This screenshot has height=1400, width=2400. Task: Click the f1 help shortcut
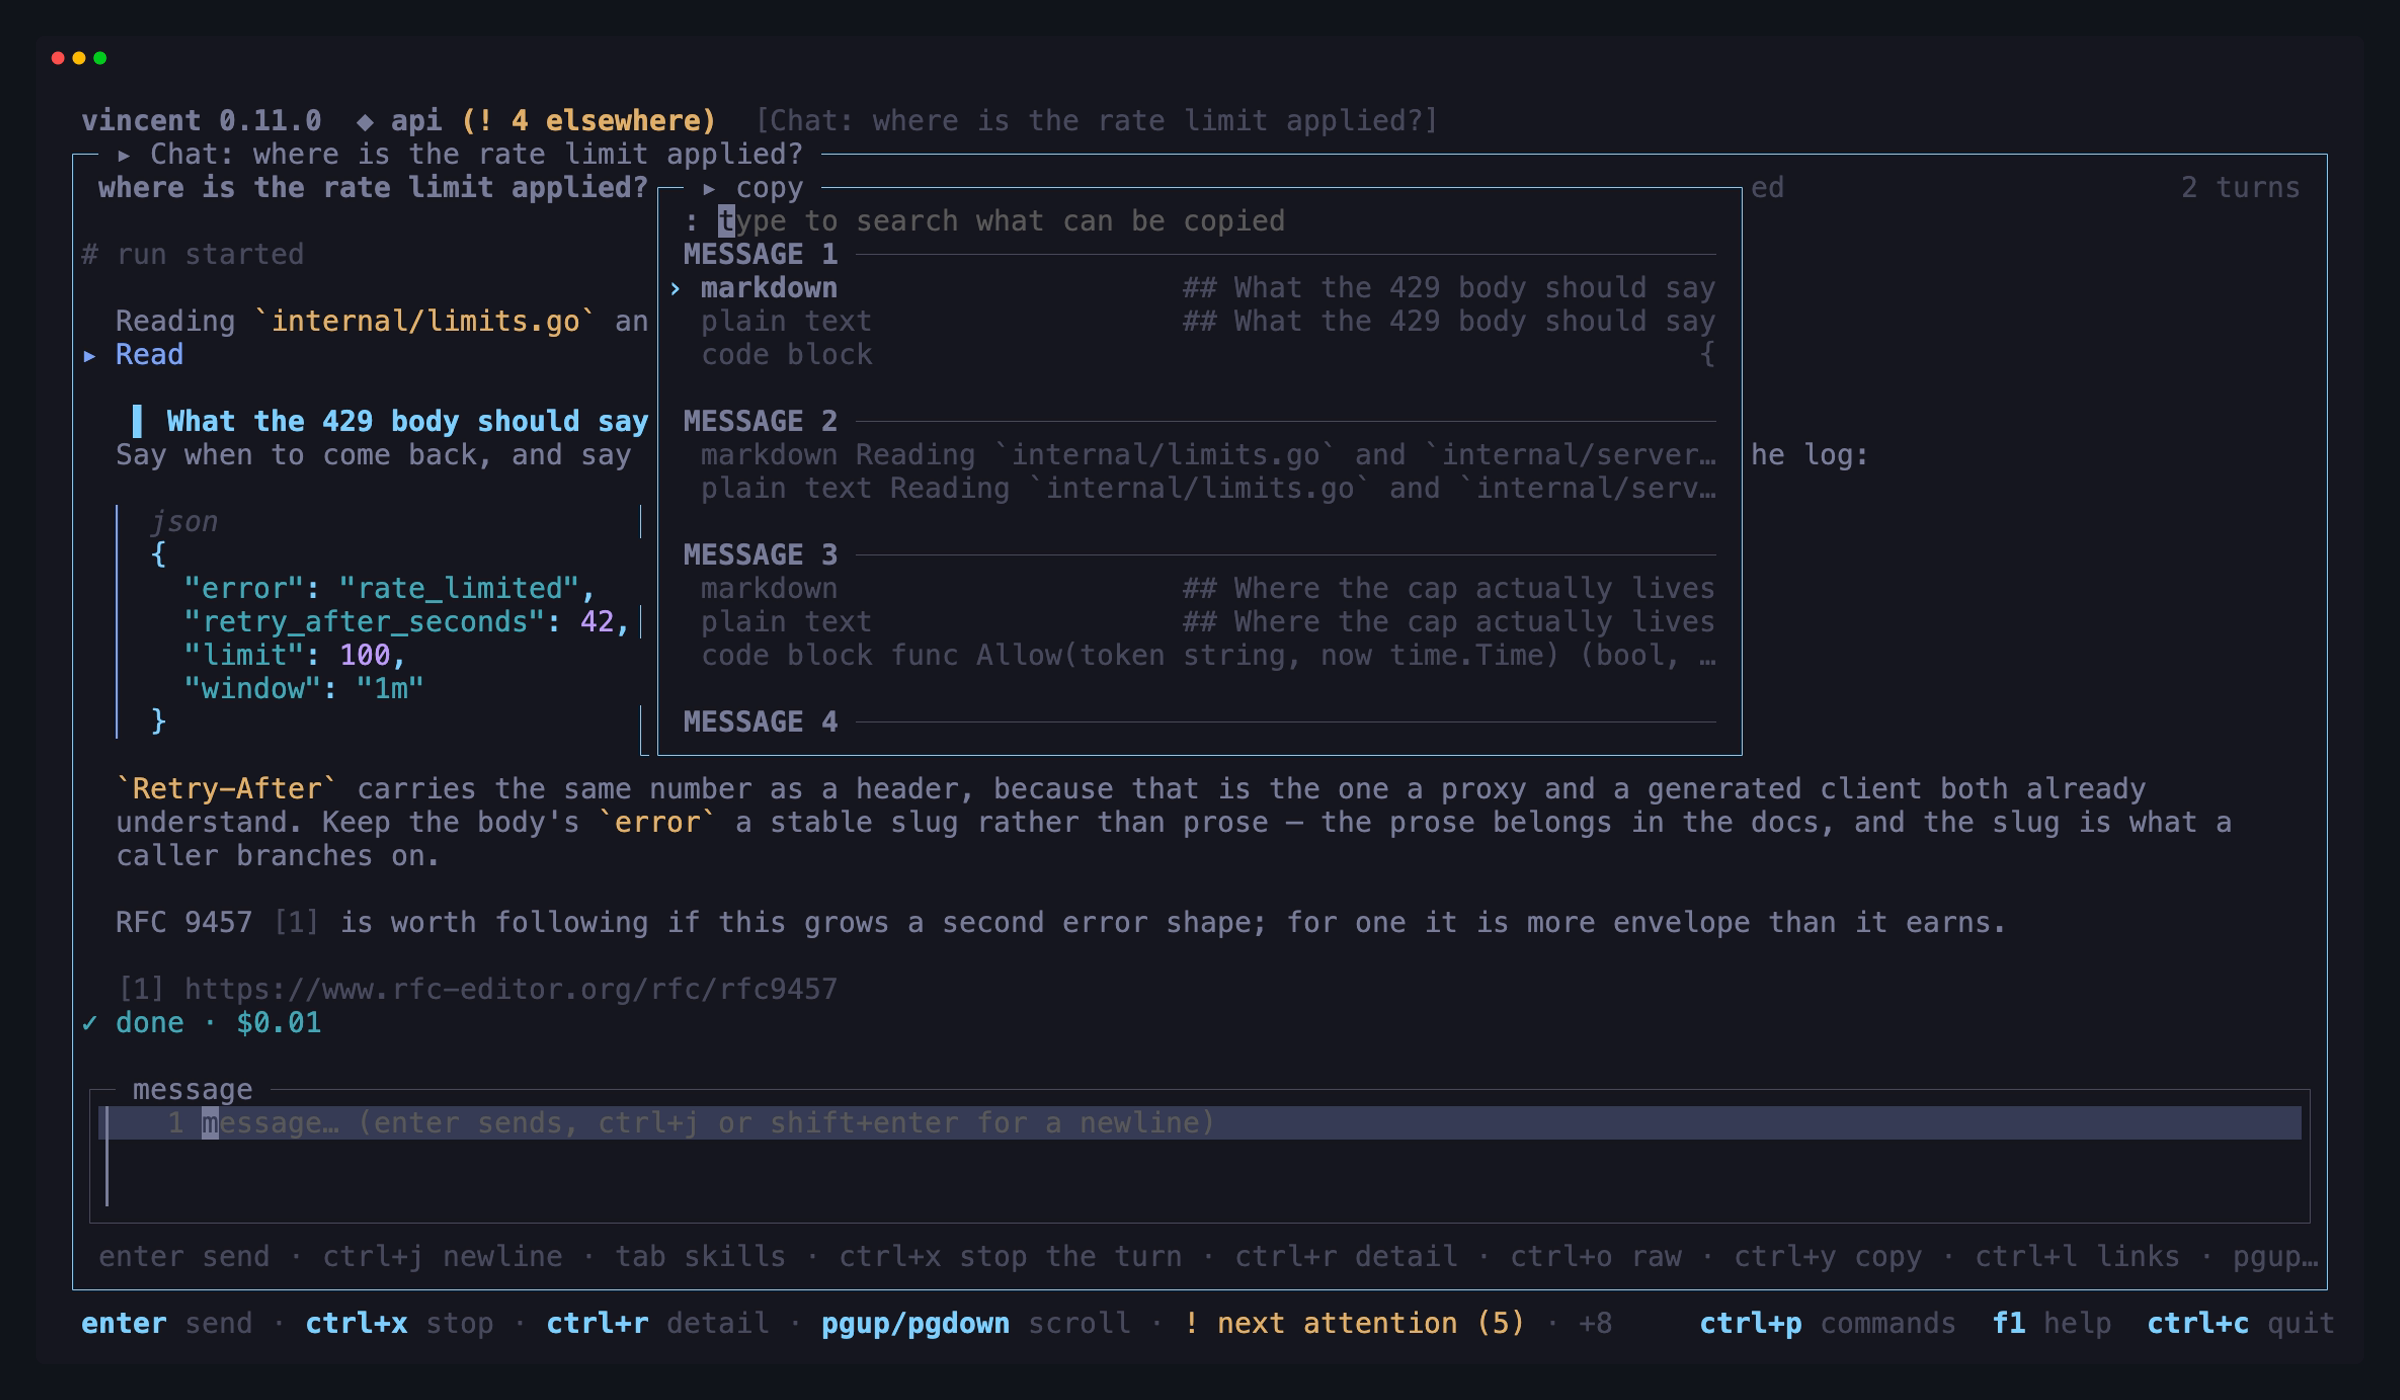(2051, 1324)
